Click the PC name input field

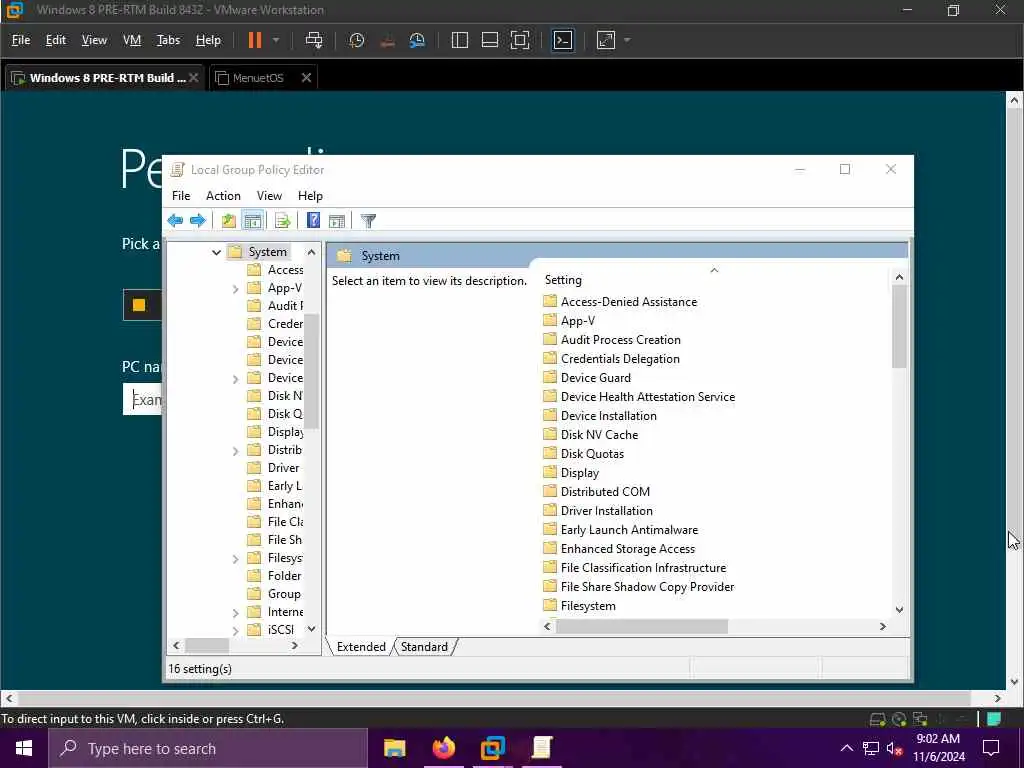[142, 399]
